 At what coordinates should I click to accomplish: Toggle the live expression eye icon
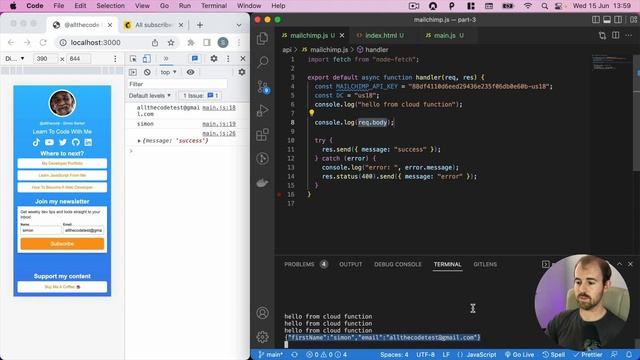tap(190, 72)
